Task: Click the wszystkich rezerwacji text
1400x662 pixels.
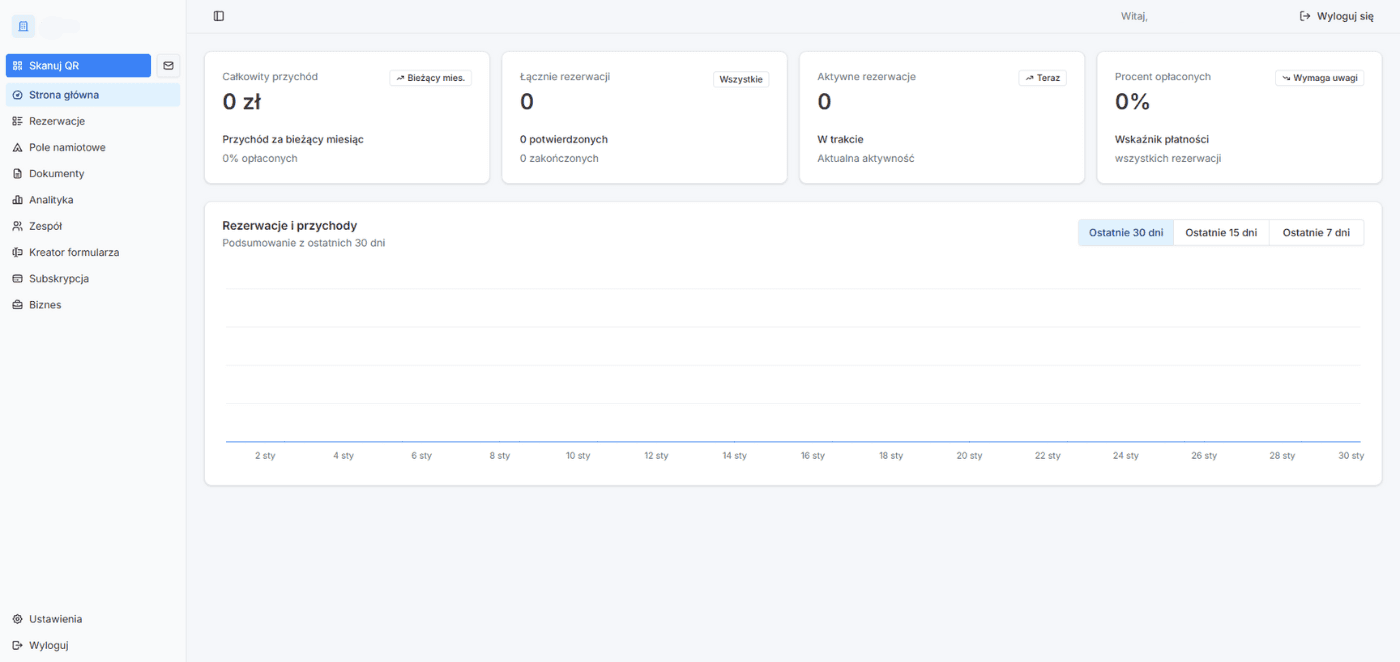Action: [1168, 159]
